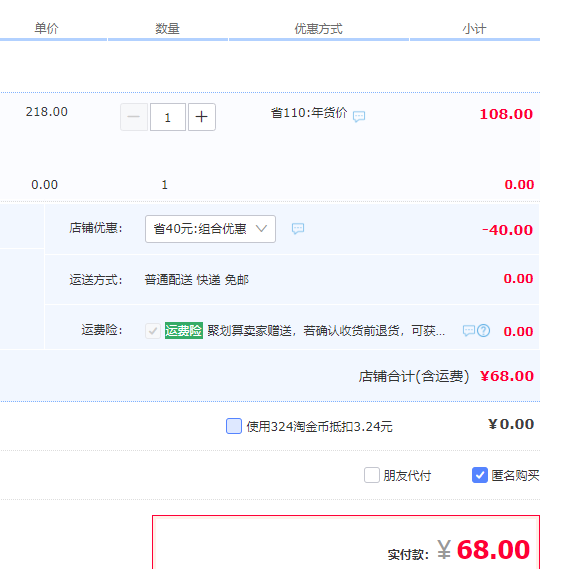
Task: Open the question mark help icon for 运费险
Action: [483, 331]
